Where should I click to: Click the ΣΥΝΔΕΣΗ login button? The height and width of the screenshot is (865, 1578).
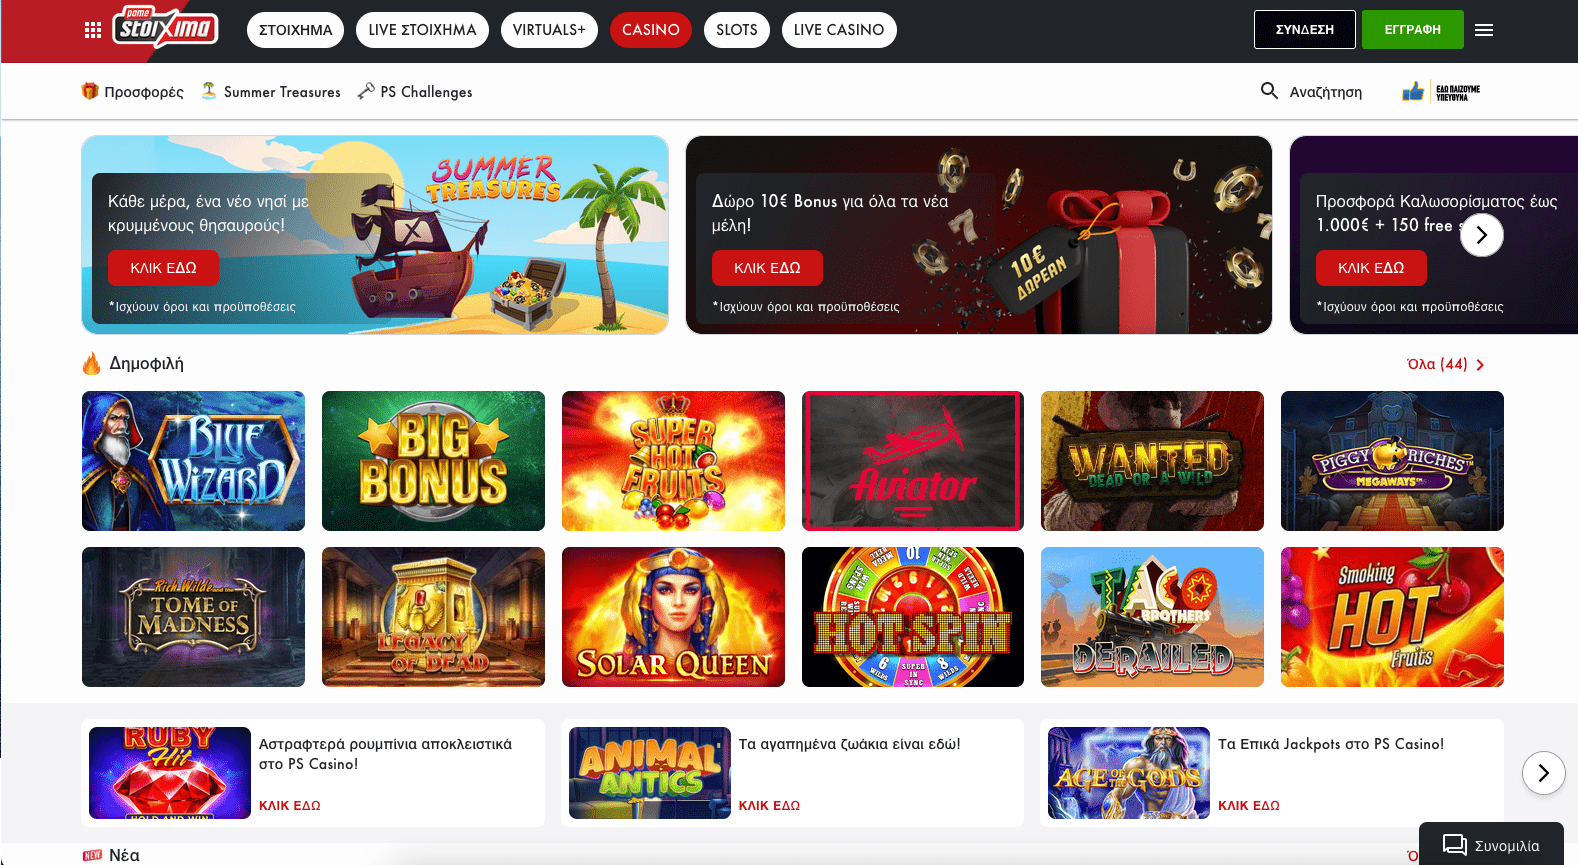(x=1305, y=30)
